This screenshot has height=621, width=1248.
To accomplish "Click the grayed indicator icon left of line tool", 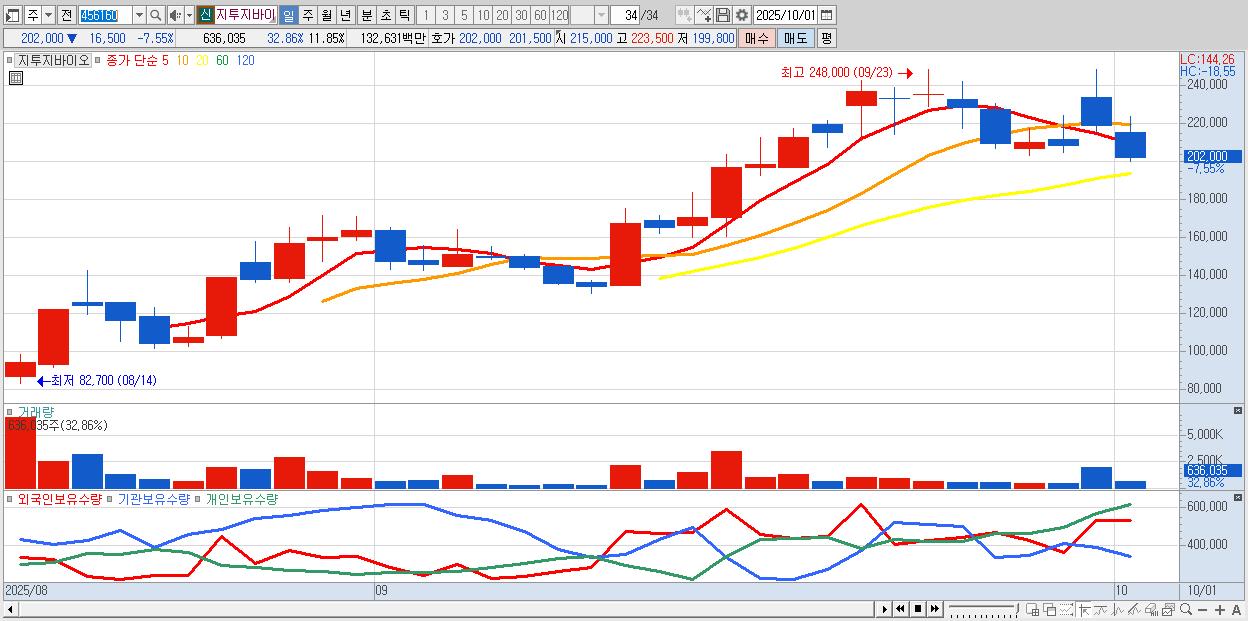I will click(x=684, y=15).
